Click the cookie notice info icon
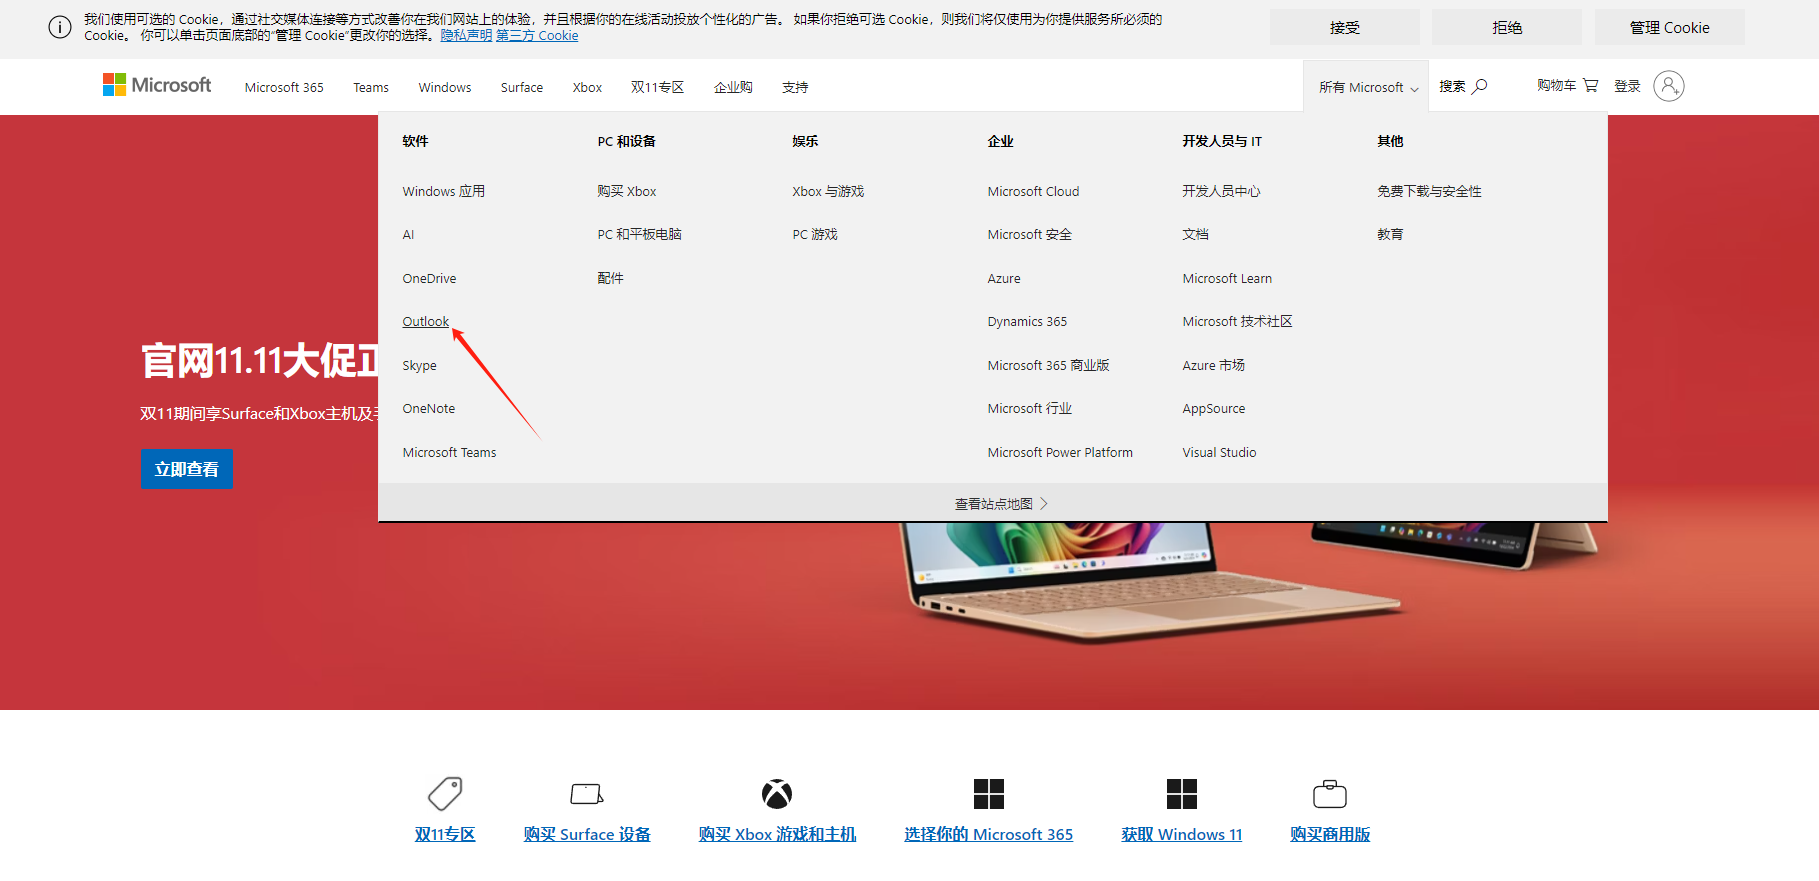Image resolution: width=1819 pixels, height=881 pixels. pyautogui.click(x=60, y=27)
